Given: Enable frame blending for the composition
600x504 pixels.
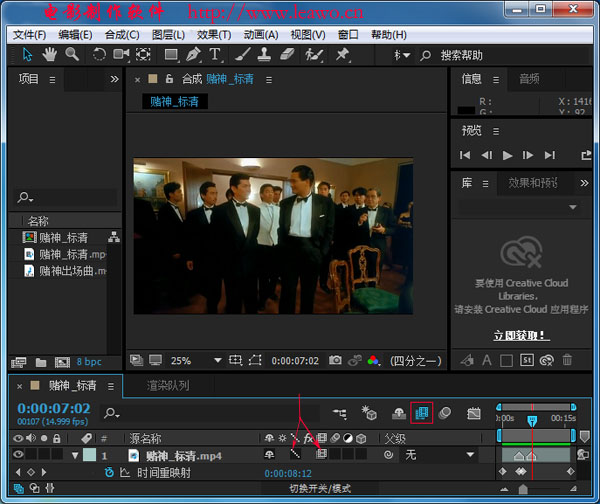Looking at the screenshot, I should (x=421, y=413).
